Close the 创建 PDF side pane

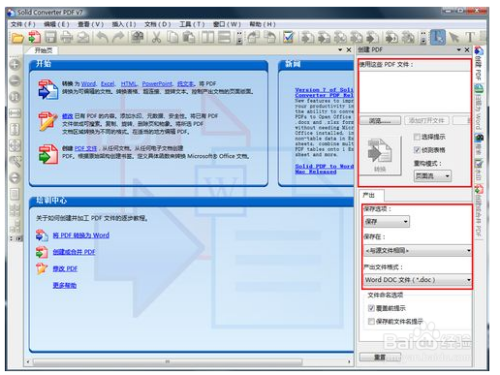tap(467, 50)
